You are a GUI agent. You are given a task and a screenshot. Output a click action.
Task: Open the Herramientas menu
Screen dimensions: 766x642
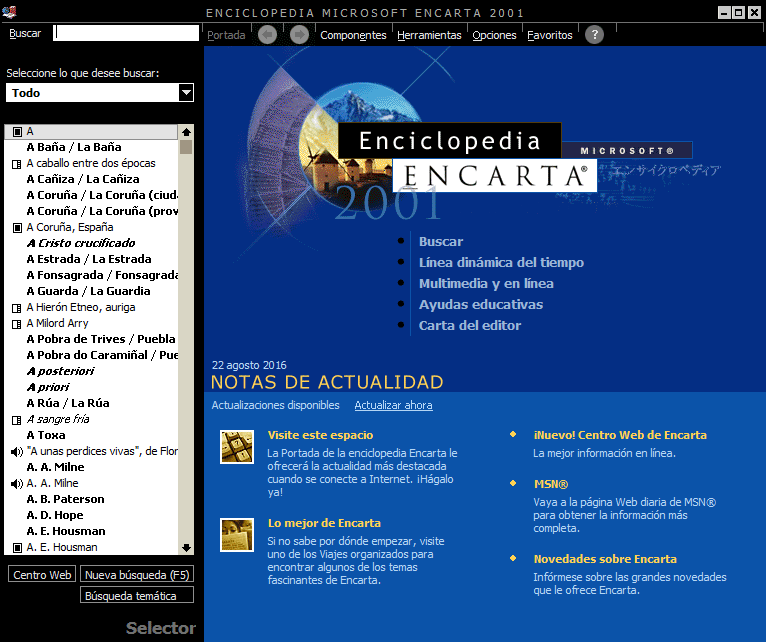point(429,35)
